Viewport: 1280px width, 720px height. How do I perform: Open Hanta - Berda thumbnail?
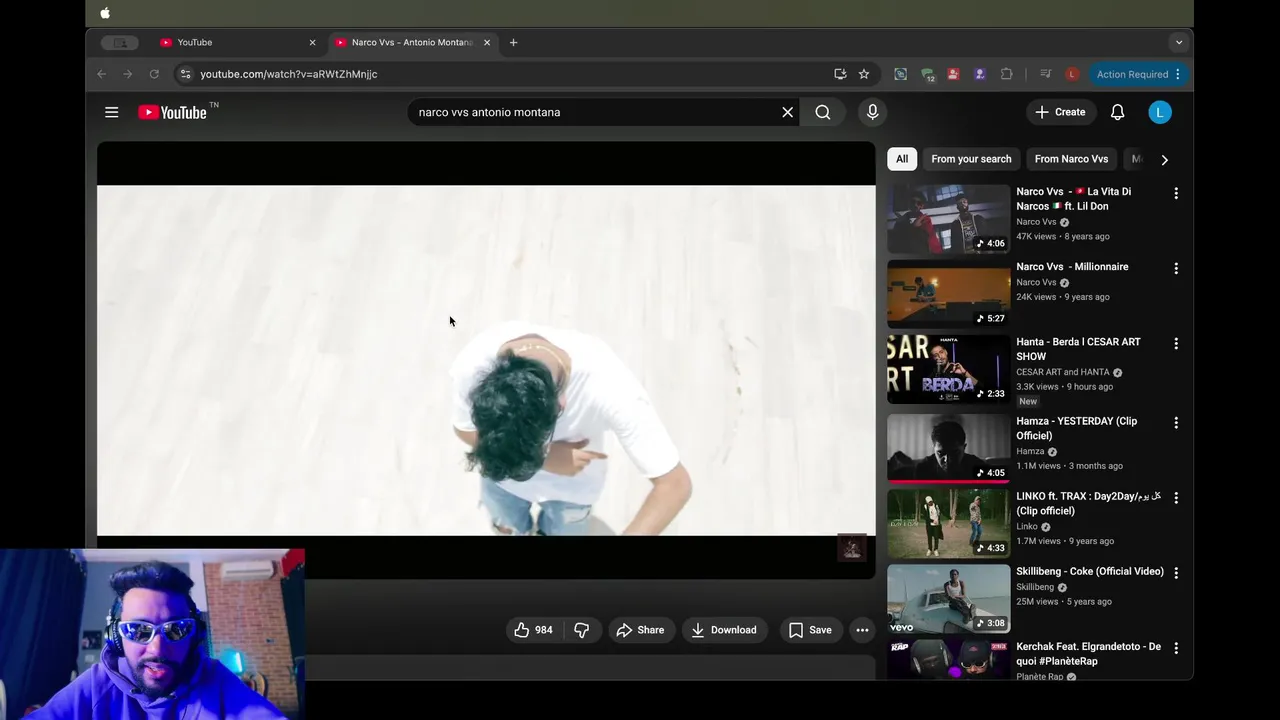click(x=948, y=369)
